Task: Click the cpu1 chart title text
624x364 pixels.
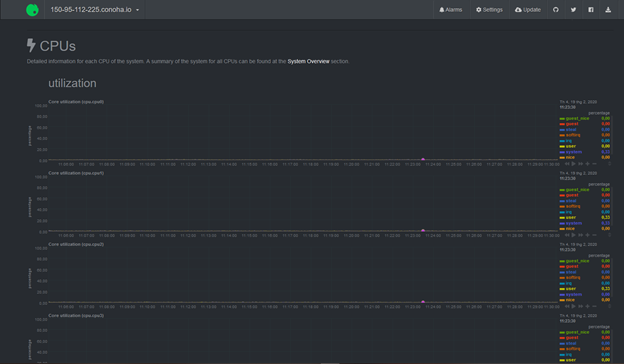Action: [76, 173]
